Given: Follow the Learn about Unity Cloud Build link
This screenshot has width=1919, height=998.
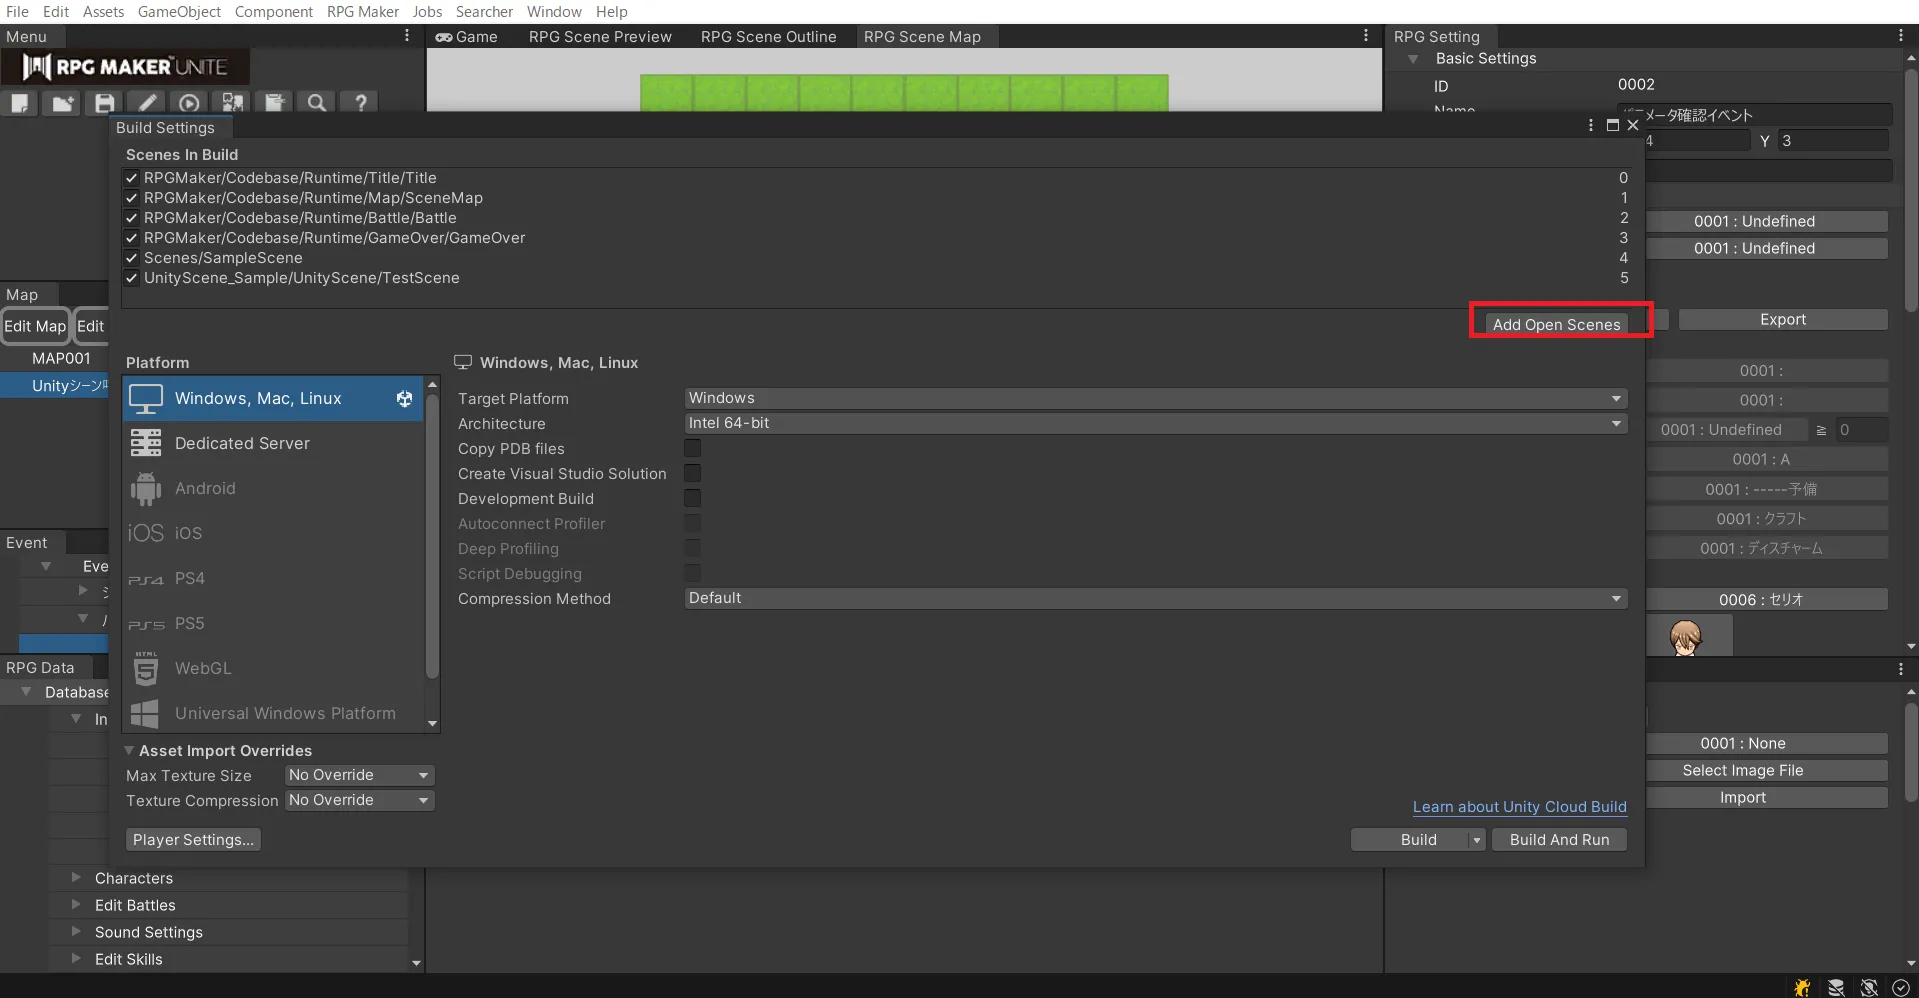Looking at the screenshot, I should (x=1519, y=807).
